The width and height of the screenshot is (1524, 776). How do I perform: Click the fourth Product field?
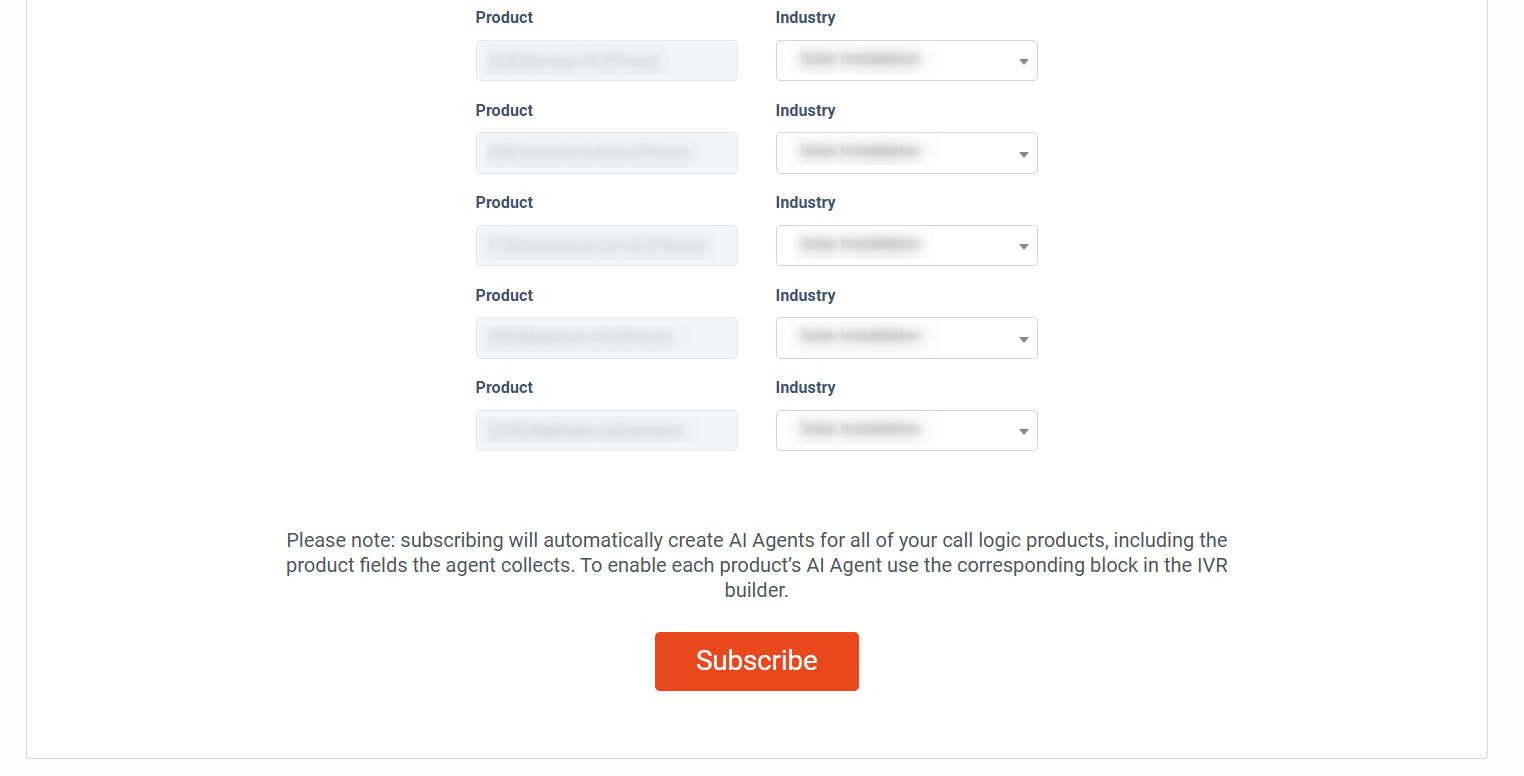point(606,338)
